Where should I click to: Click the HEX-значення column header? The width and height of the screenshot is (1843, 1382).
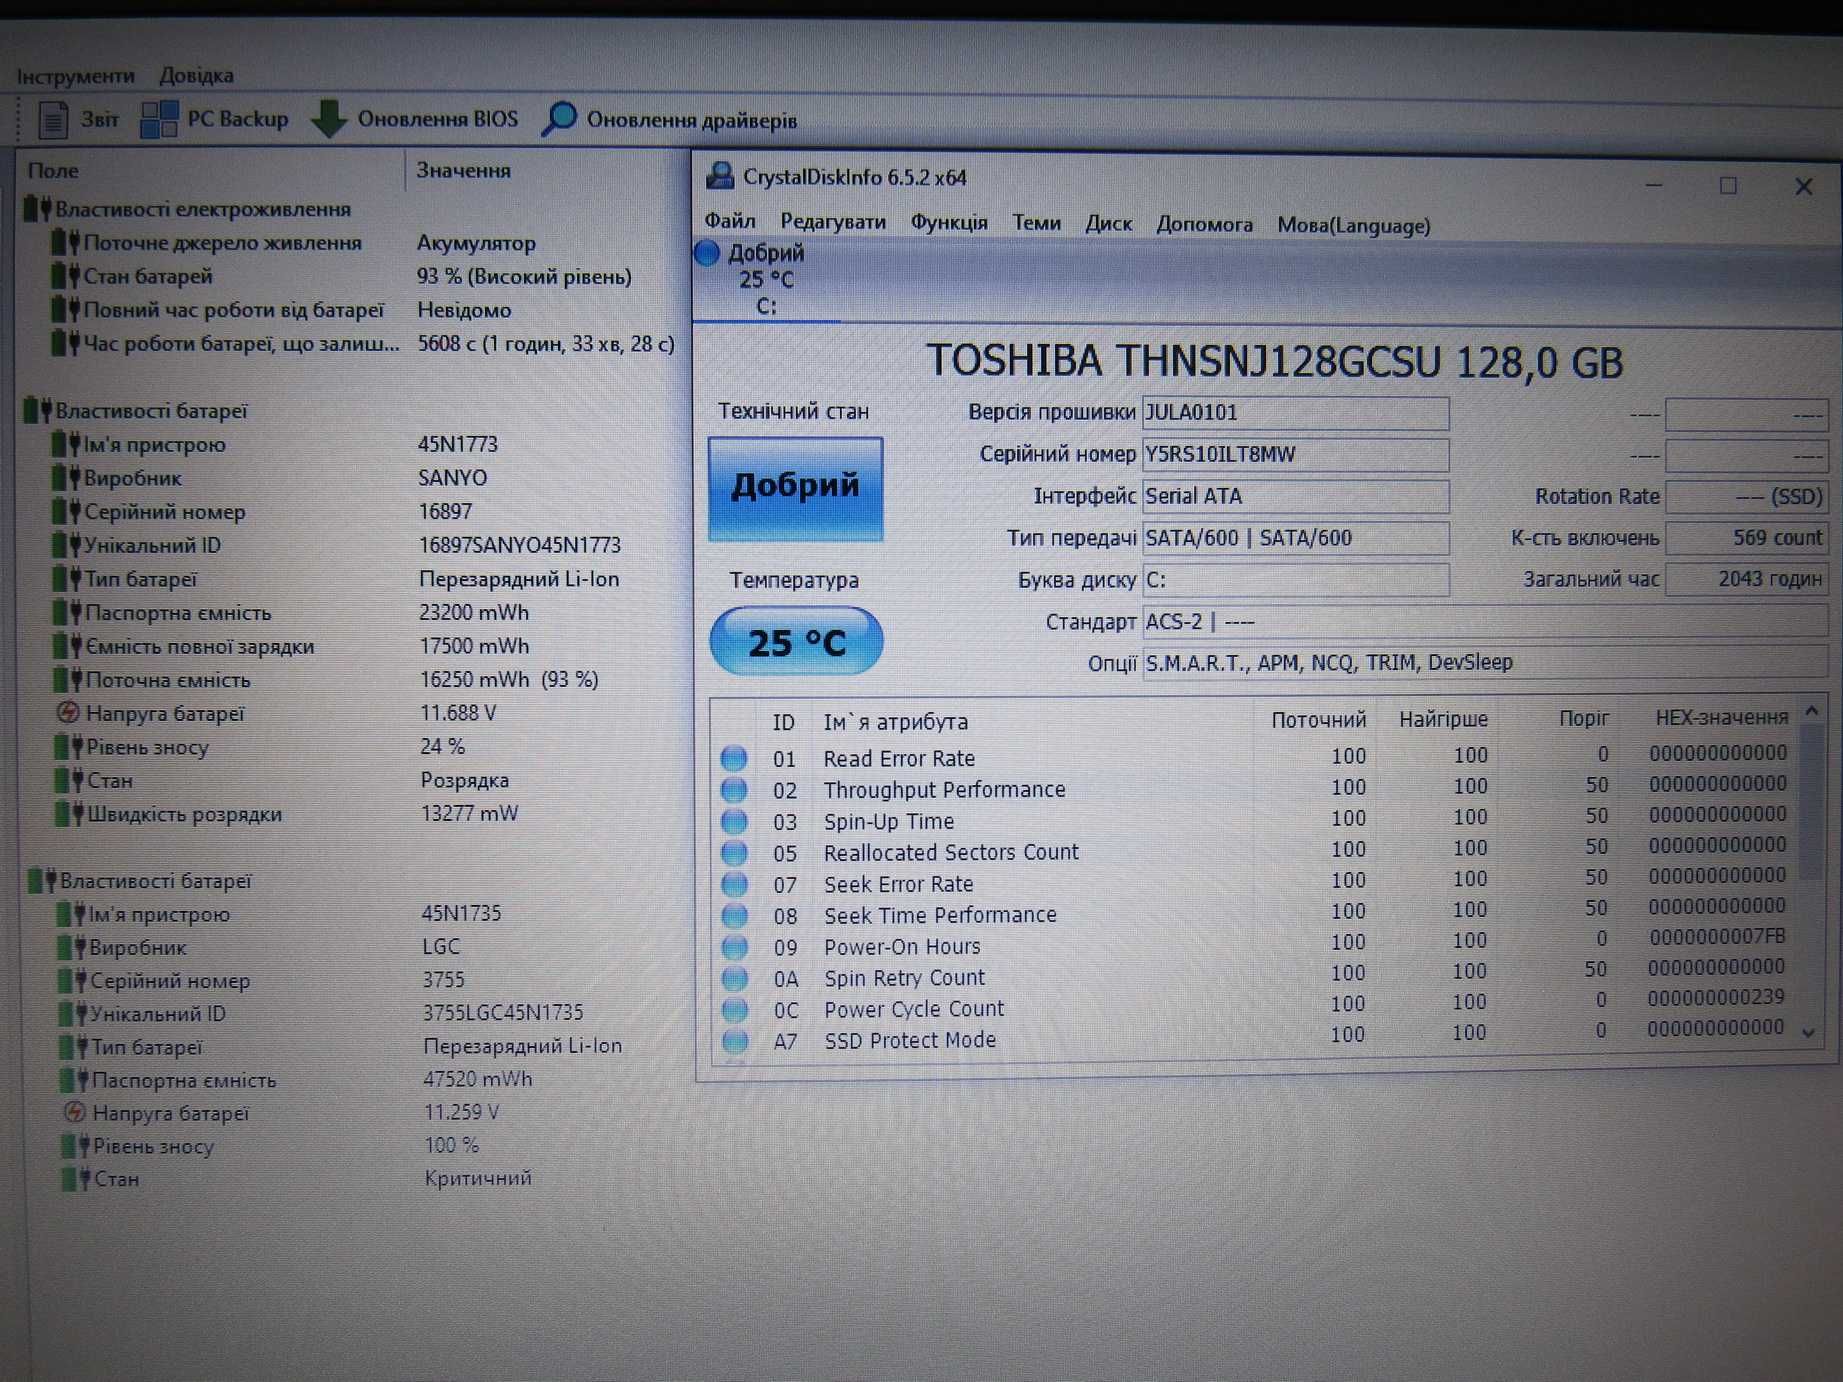[x=1720, y=717]
